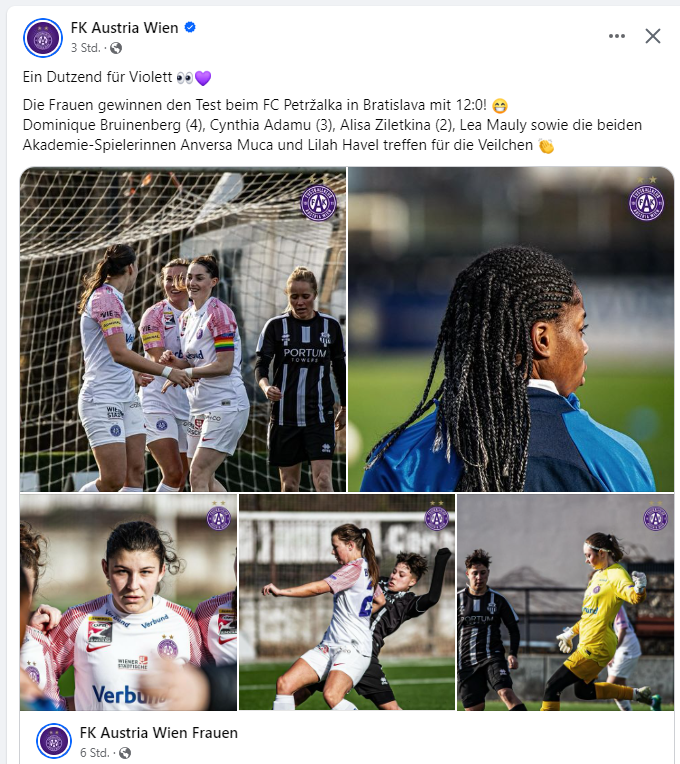Click the 3 Std. post timestamp

click(x=85, y=48)
